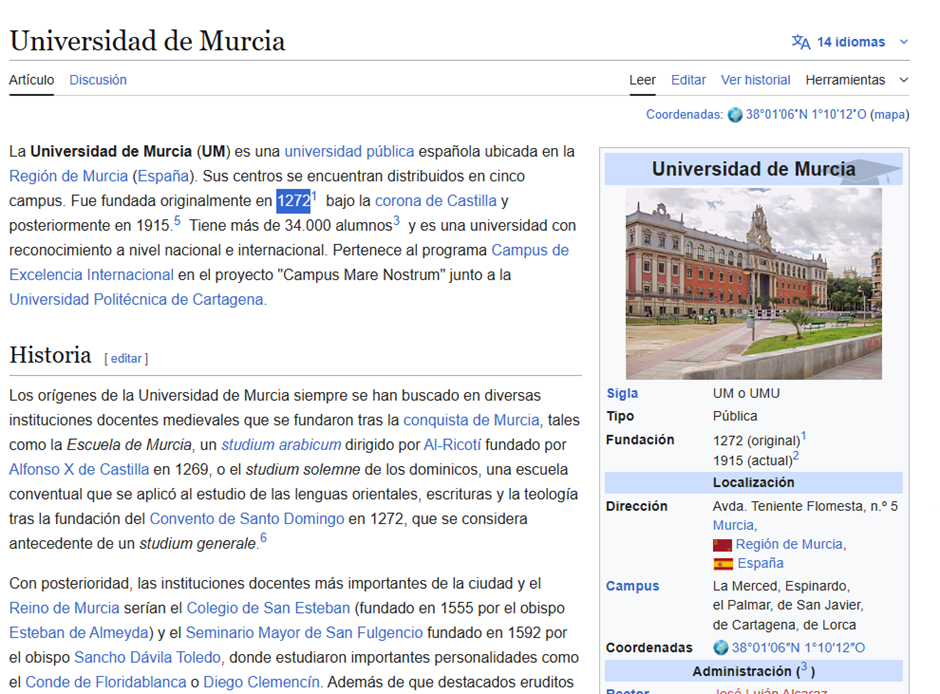Screen dimensions: 940x694
Task: Click the editar link next to Historia
Action: point(126,358)
